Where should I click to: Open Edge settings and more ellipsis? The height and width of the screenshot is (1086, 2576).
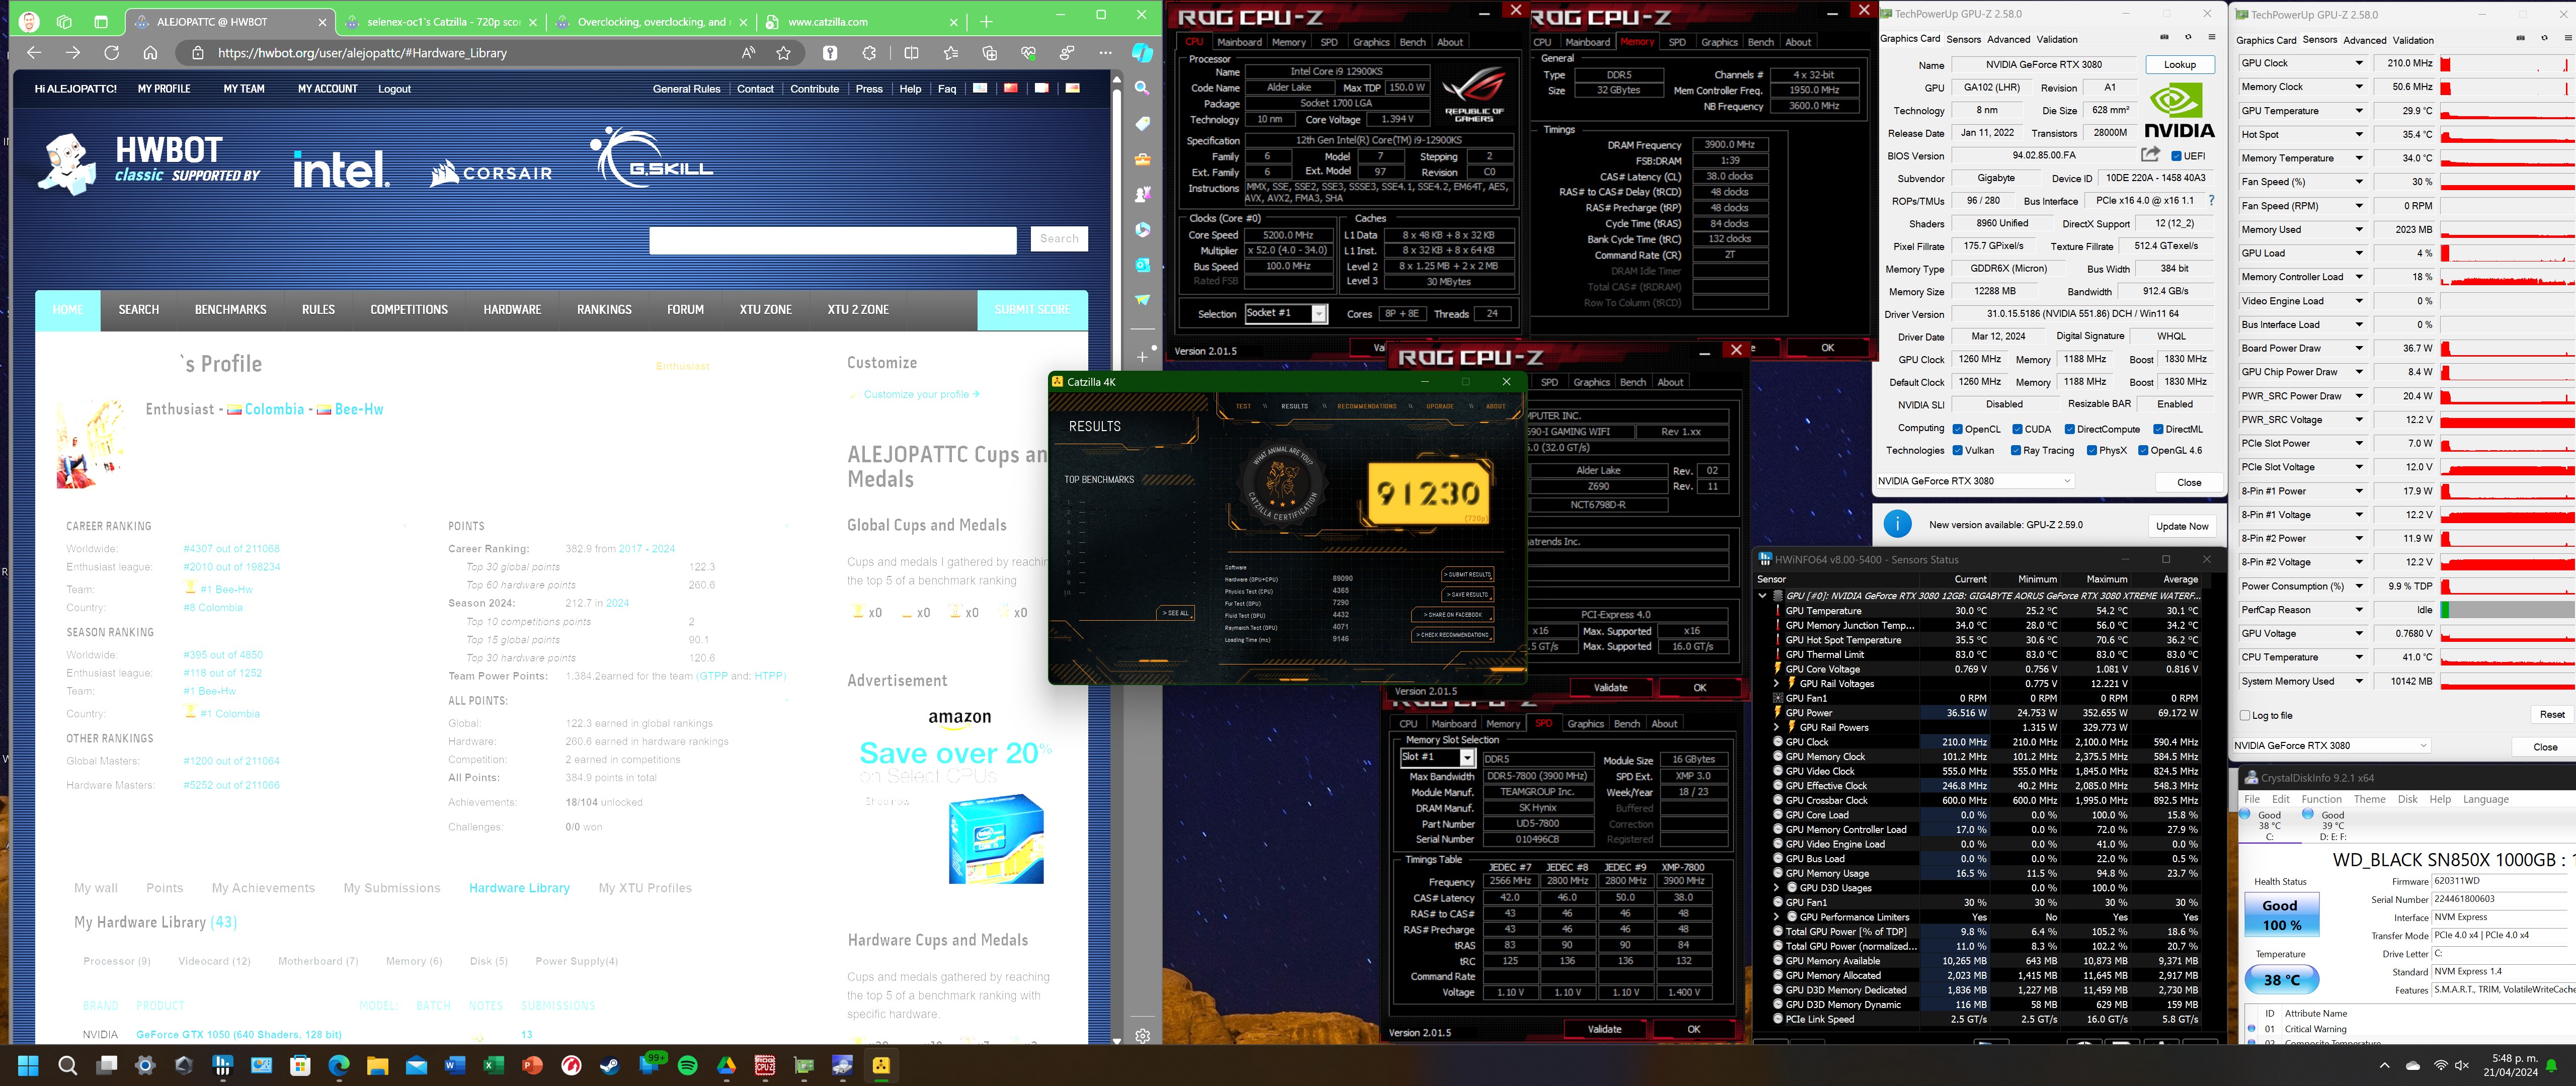1105,53
